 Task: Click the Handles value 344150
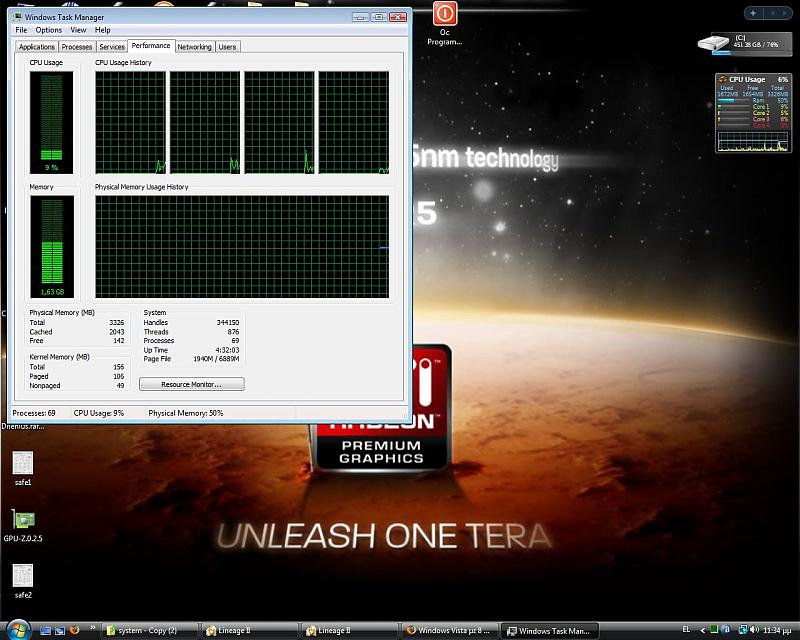tap(228, 323)
